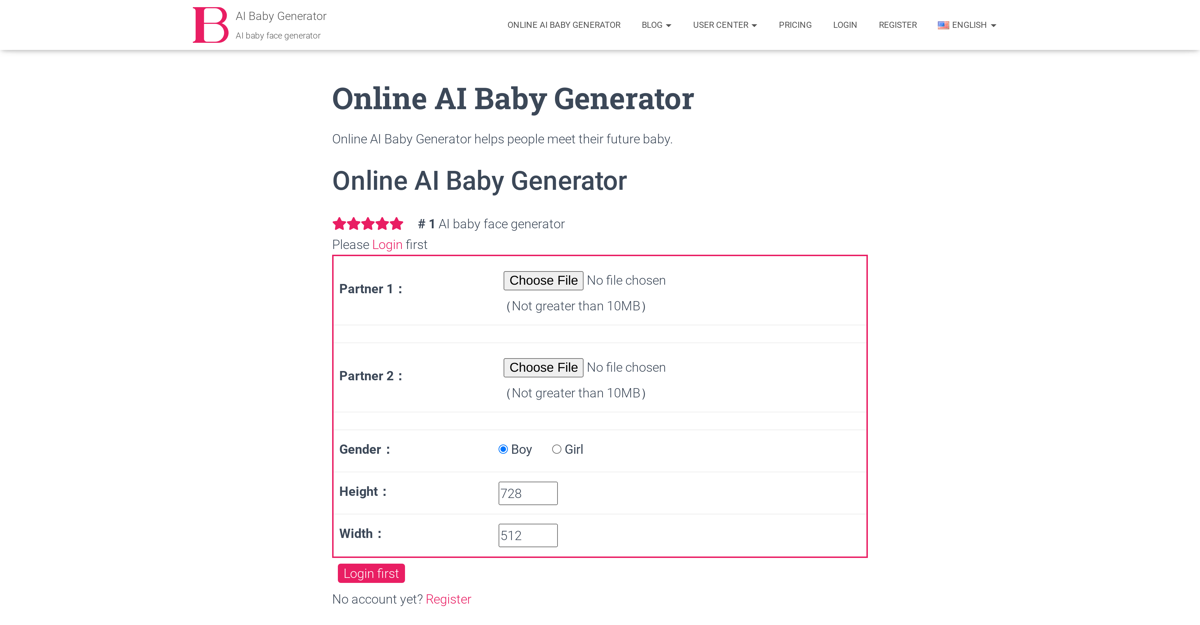Viewport: 1200px width, 625px height.
Task: Choose file for Partner 1
Action: [x=543, y=281]
